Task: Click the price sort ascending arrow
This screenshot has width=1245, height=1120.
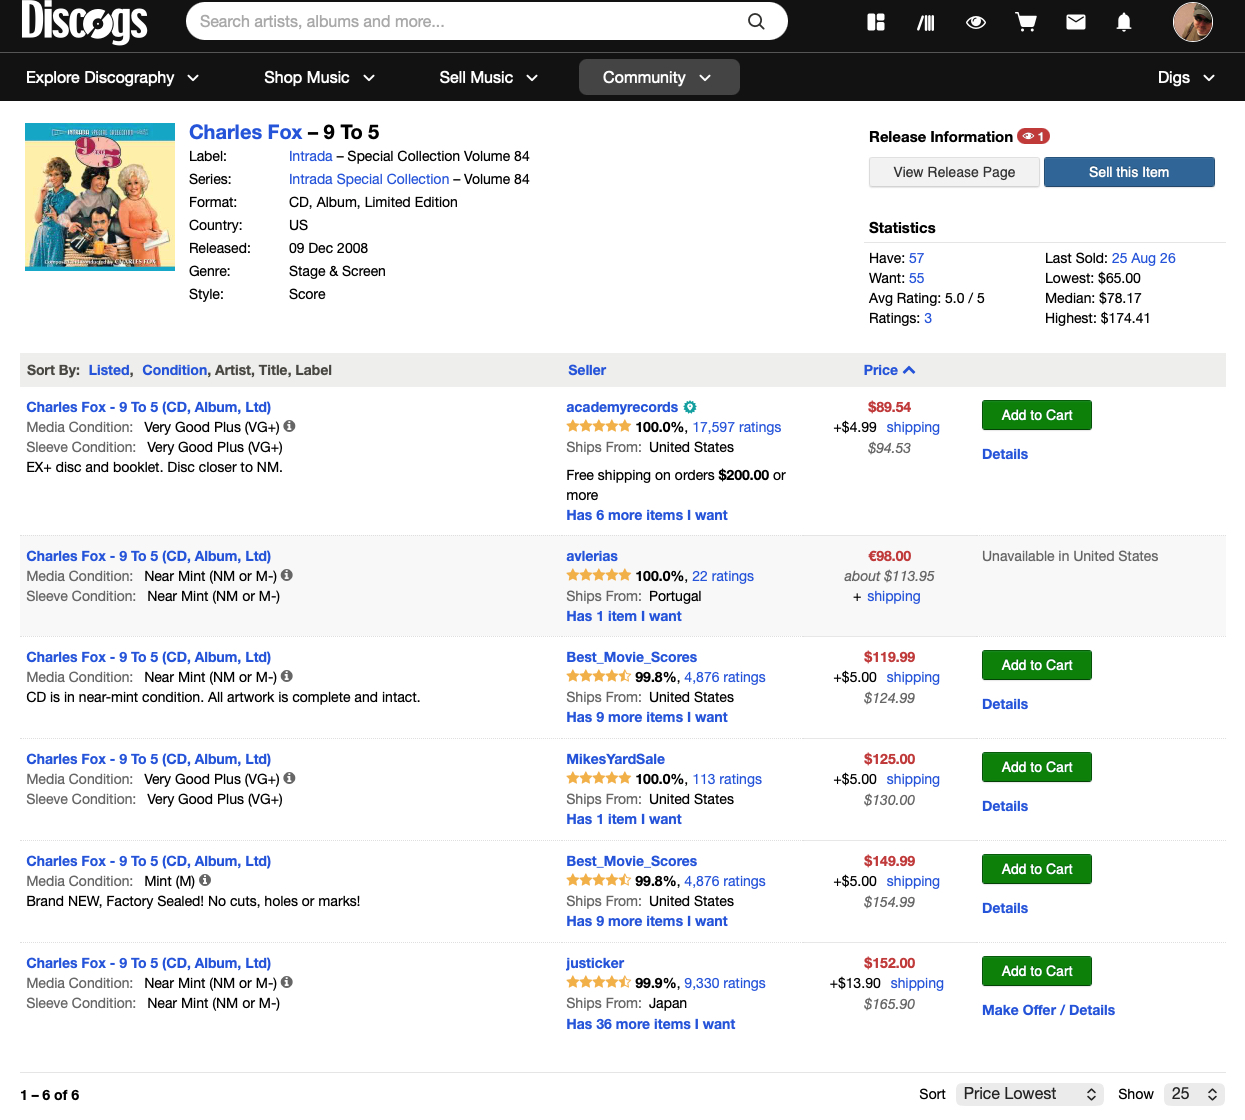Action: point(909,370)
